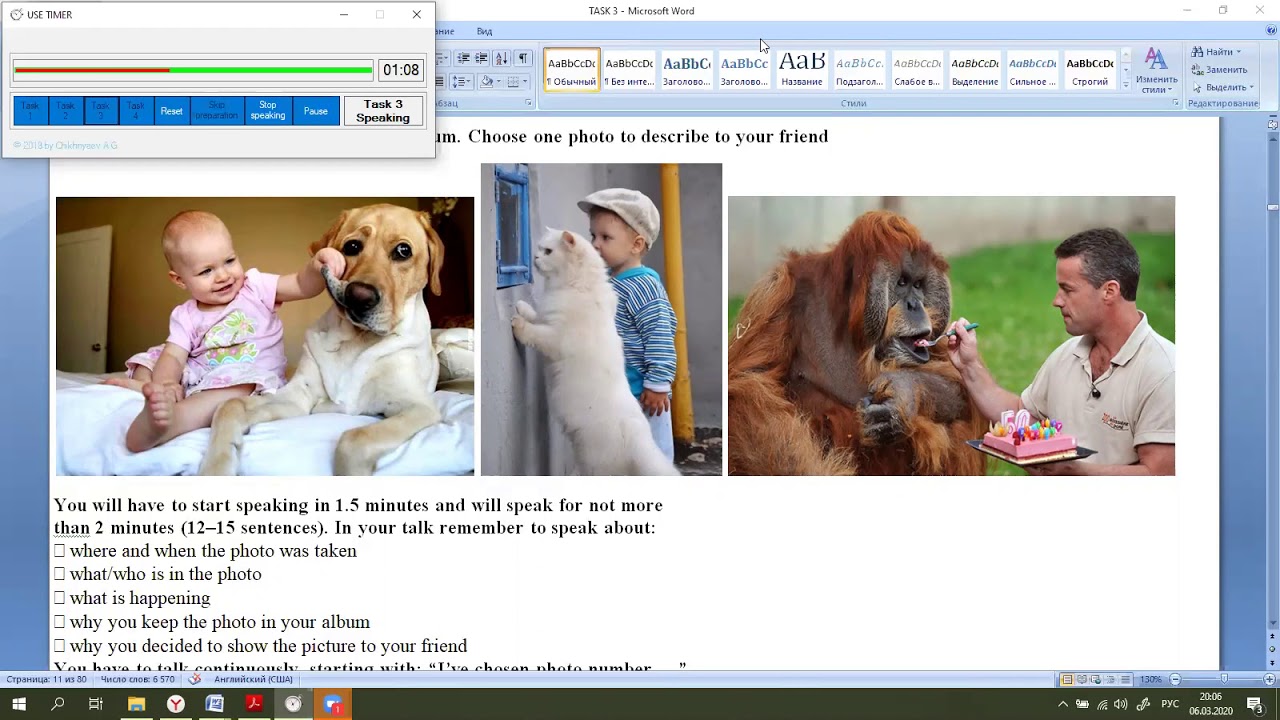The image size is (1280, 720).
Task: Click Skip preparation in the timer
Action: point(217,110)
